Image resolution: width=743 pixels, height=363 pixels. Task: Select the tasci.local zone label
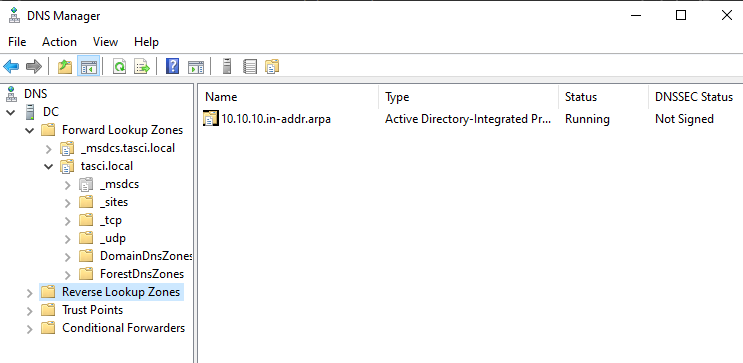(107, 166)
